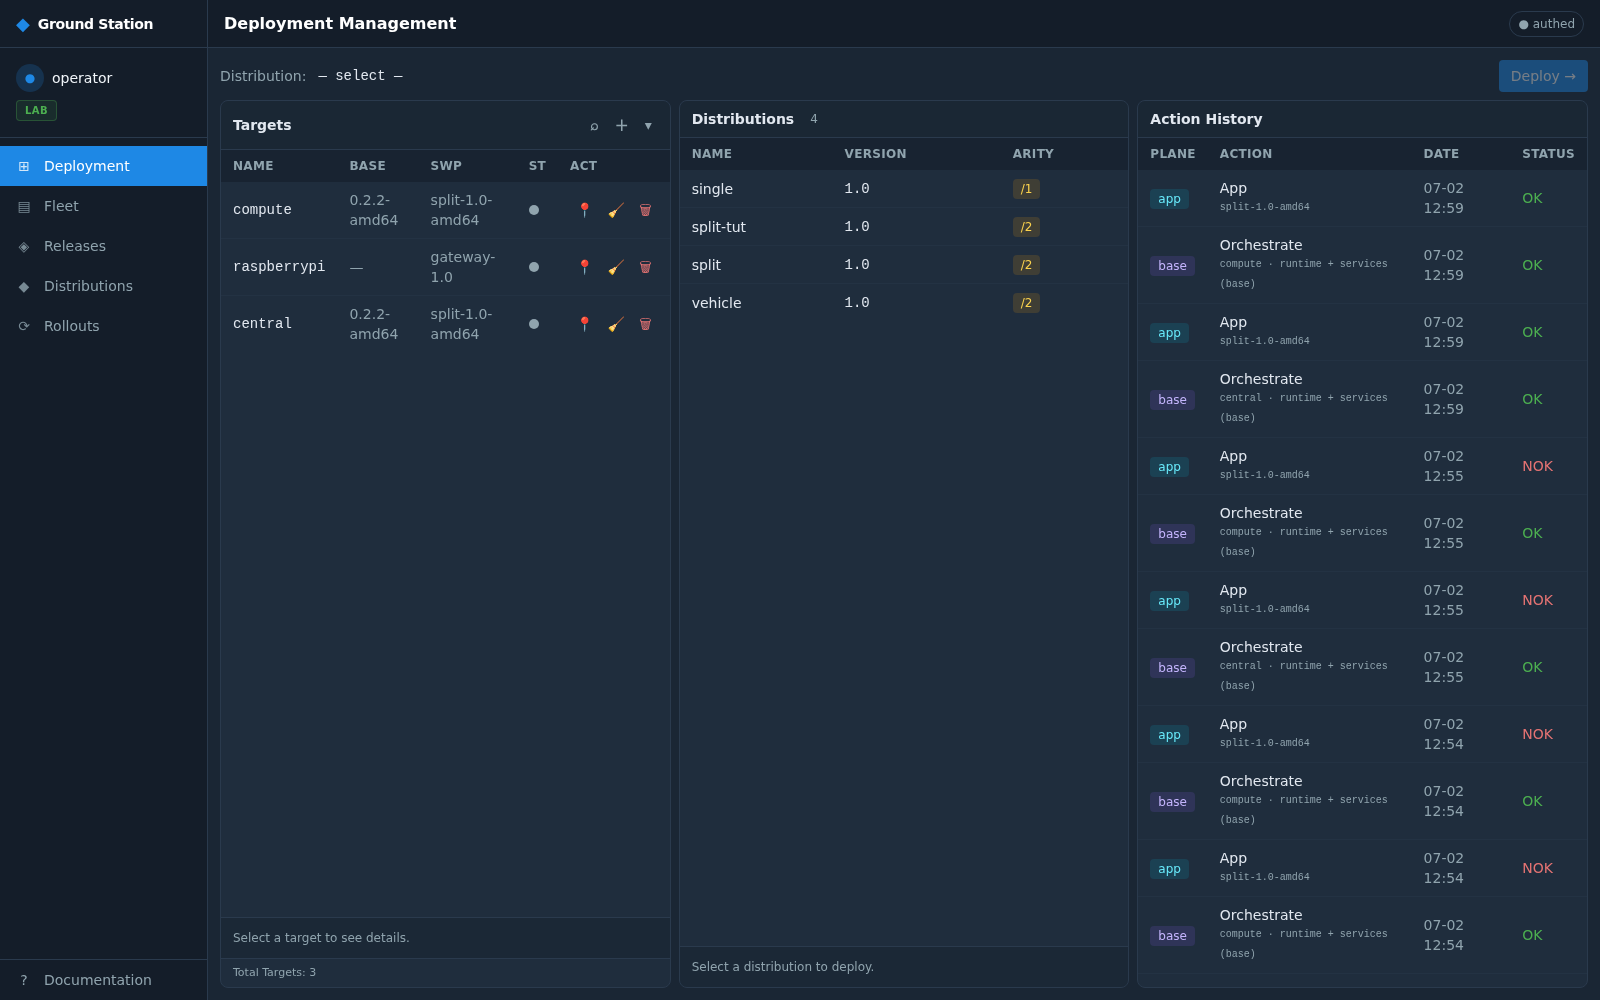1600x1000 pixels.
Task: Select the raspberrypi target name
Action: (279, 267)
